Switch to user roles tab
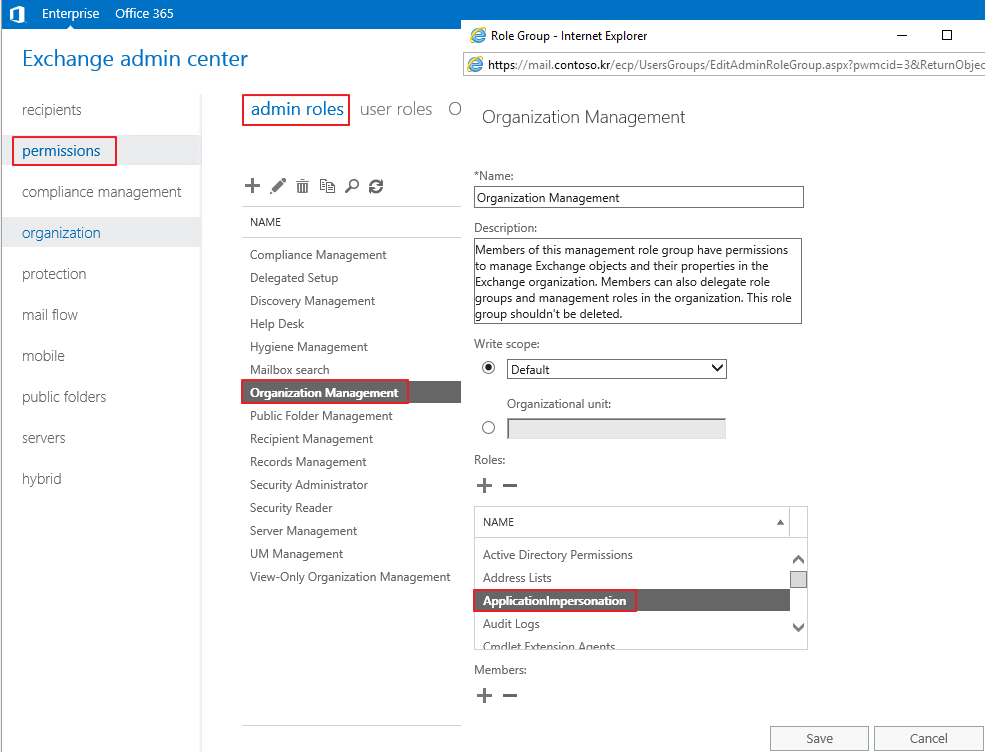This screenshot has width=985, height=752. coord(396,109)
